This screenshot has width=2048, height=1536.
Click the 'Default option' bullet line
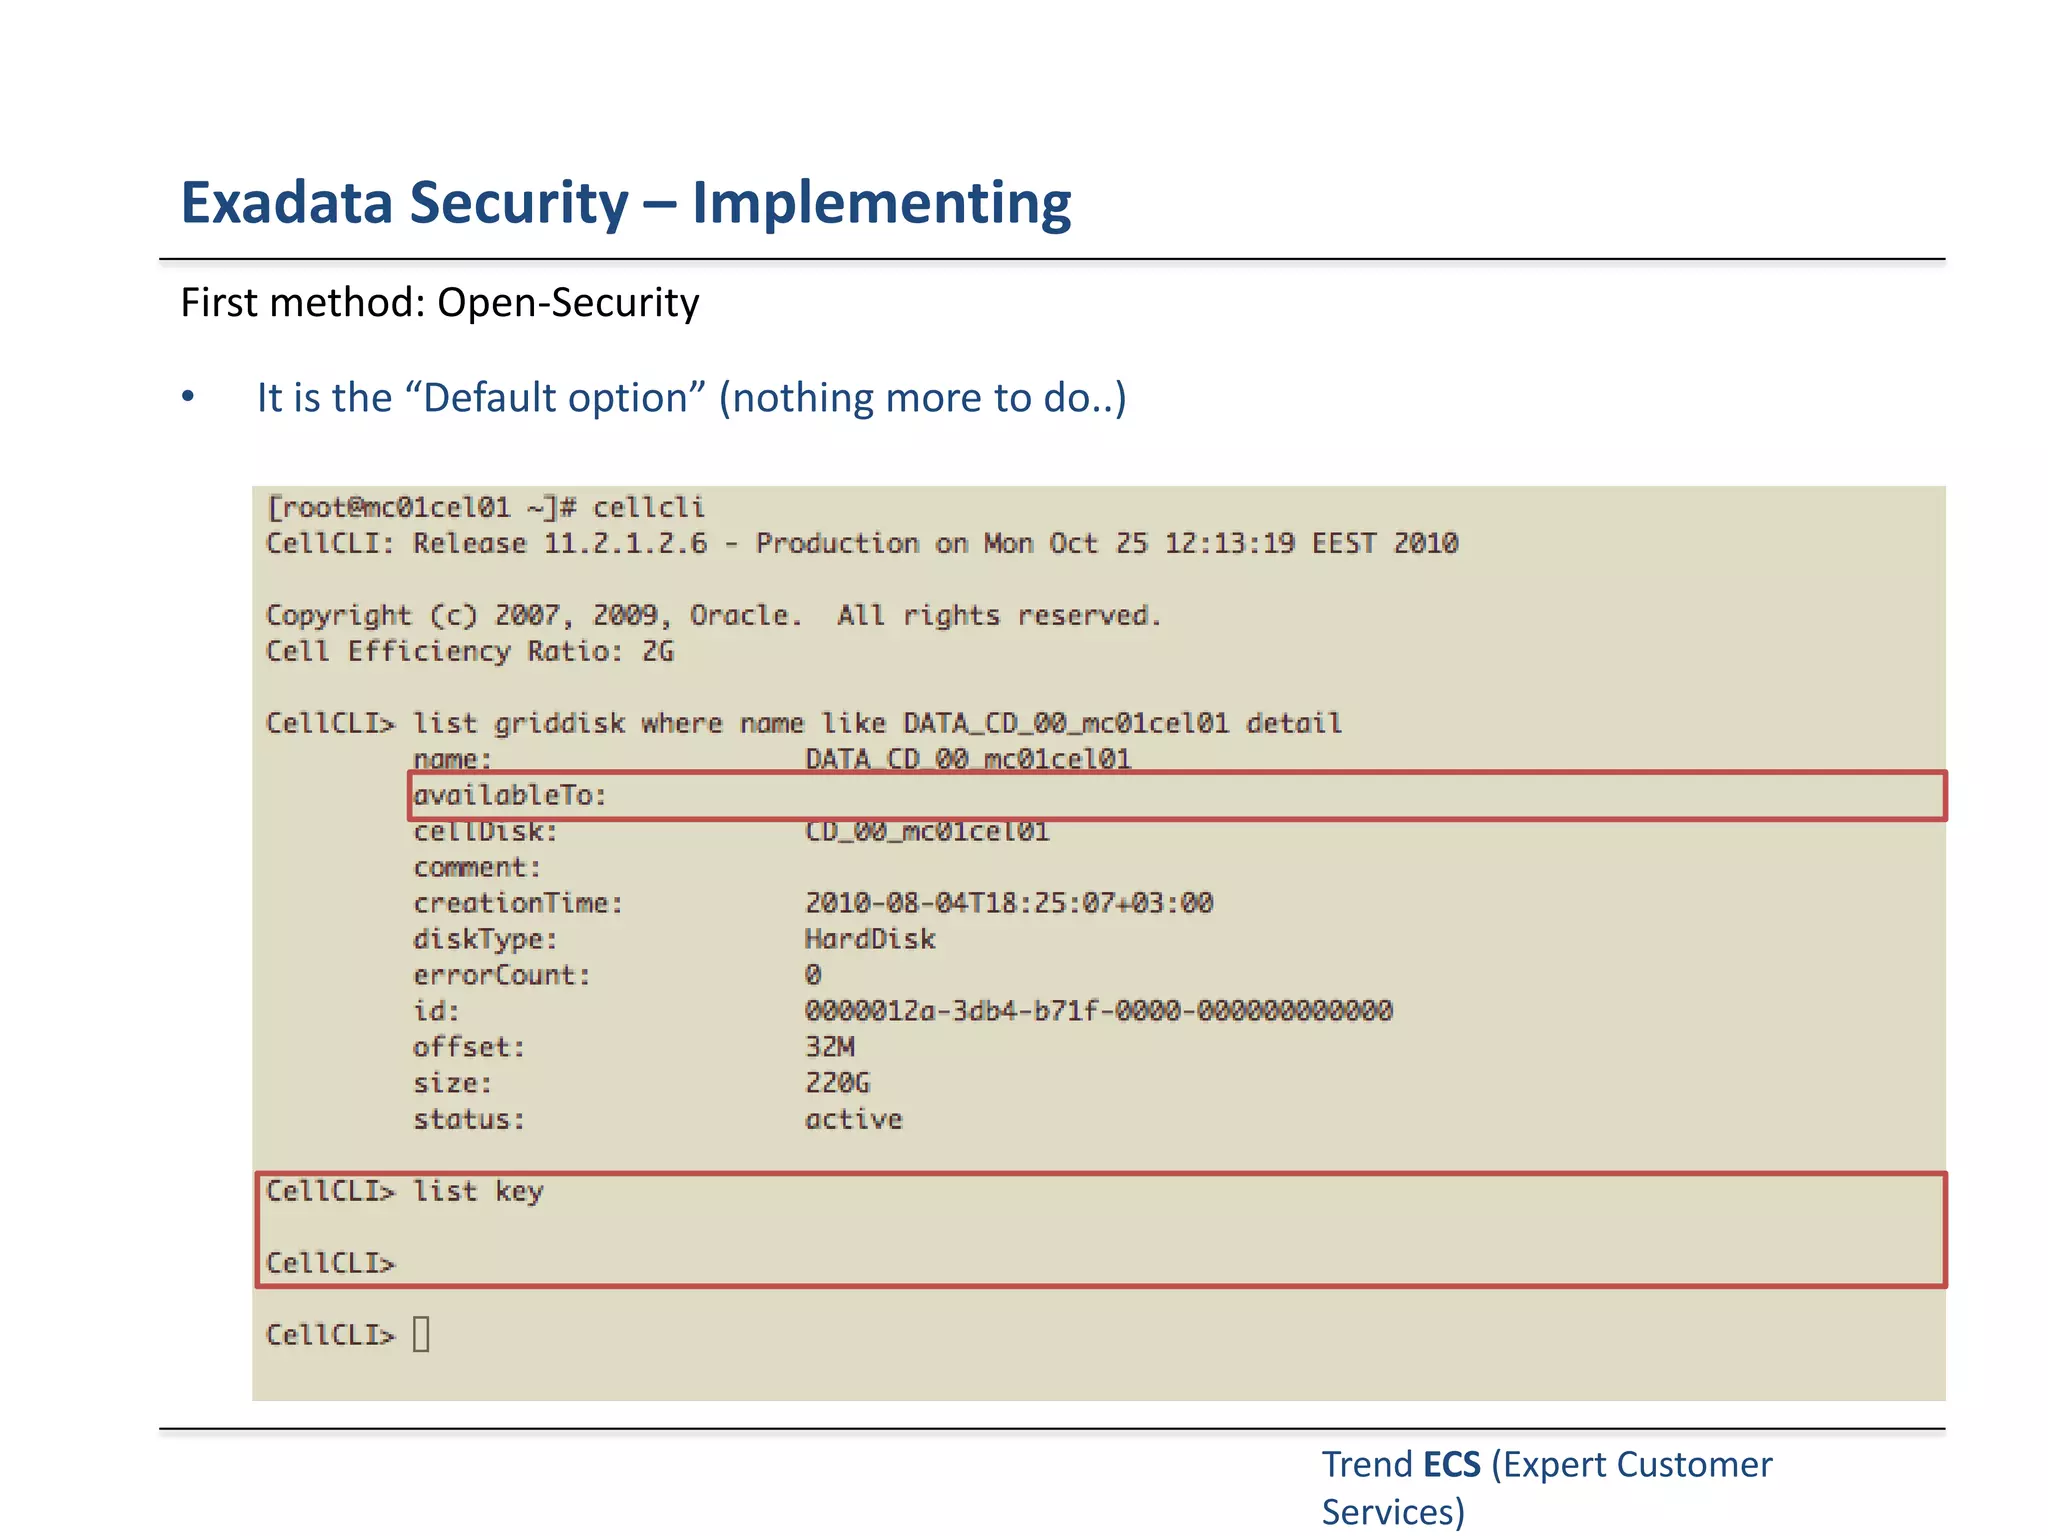click(x=691, y=398)
